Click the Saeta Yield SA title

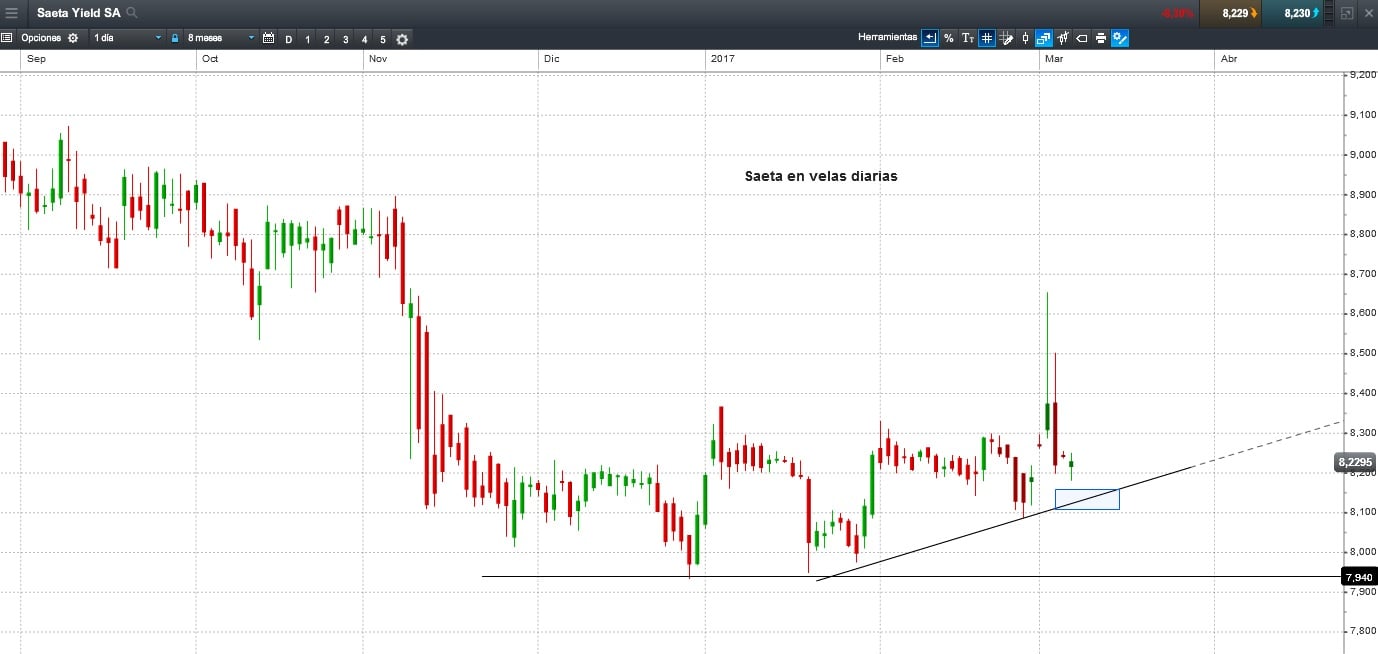[78, 13]
